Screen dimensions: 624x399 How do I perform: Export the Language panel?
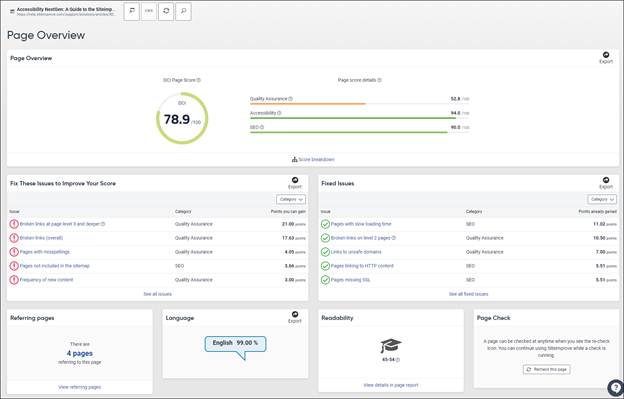pos(294,317)
